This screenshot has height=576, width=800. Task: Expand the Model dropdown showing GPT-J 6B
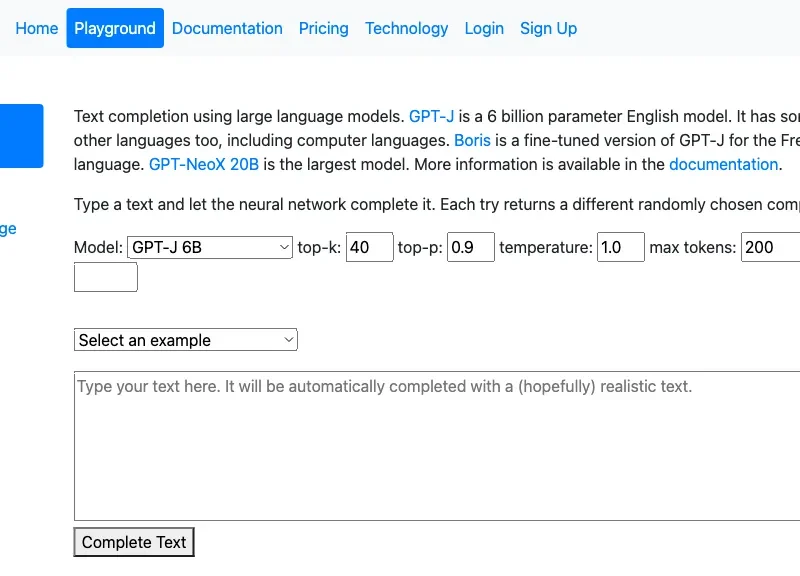pos(209,246)
